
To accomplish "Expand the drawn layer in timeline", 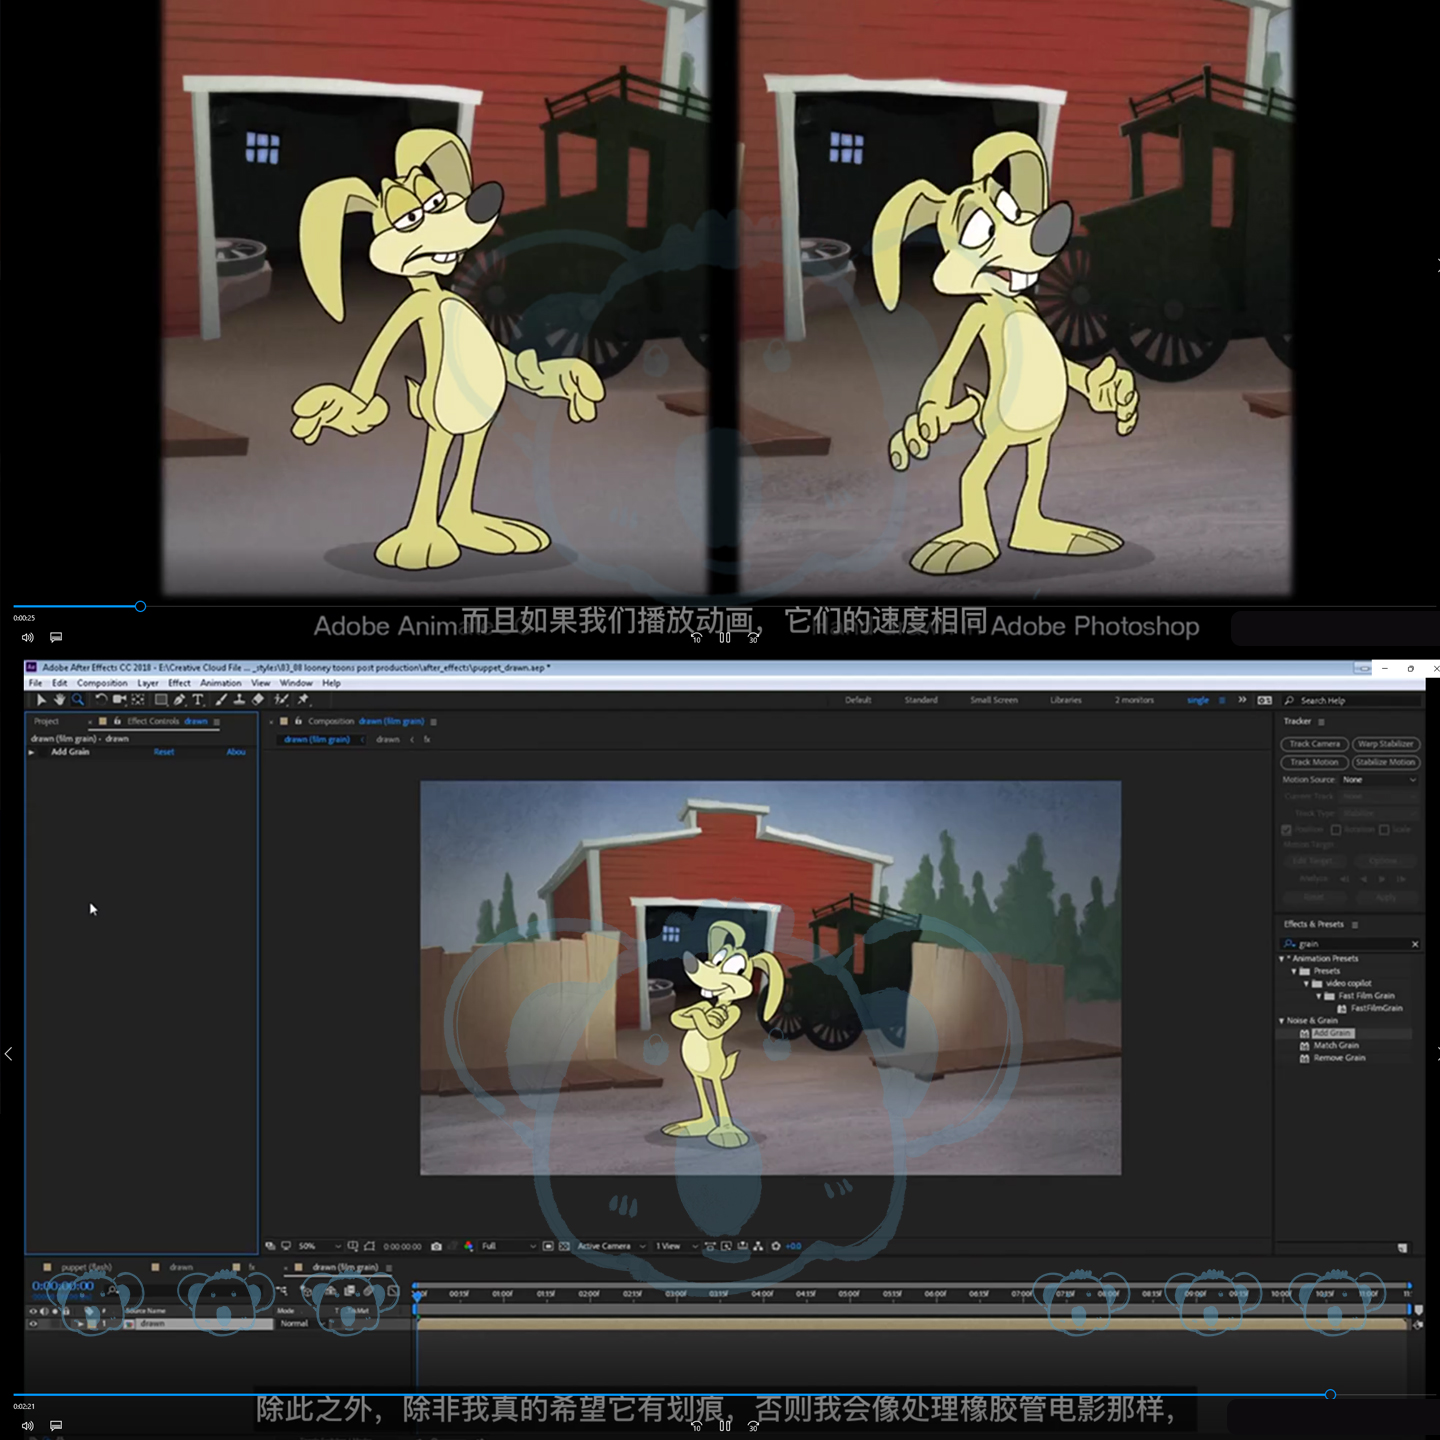I will [80, 1324].
